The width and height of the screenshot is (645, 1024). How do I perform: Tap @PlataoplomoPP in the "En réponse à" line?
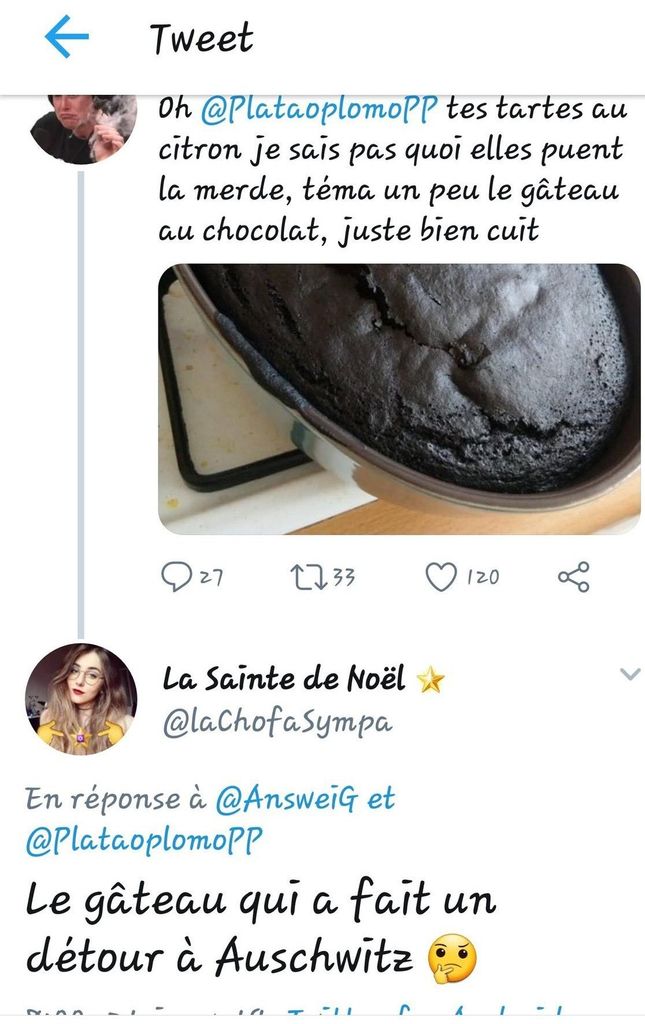[x=144, y=841]
